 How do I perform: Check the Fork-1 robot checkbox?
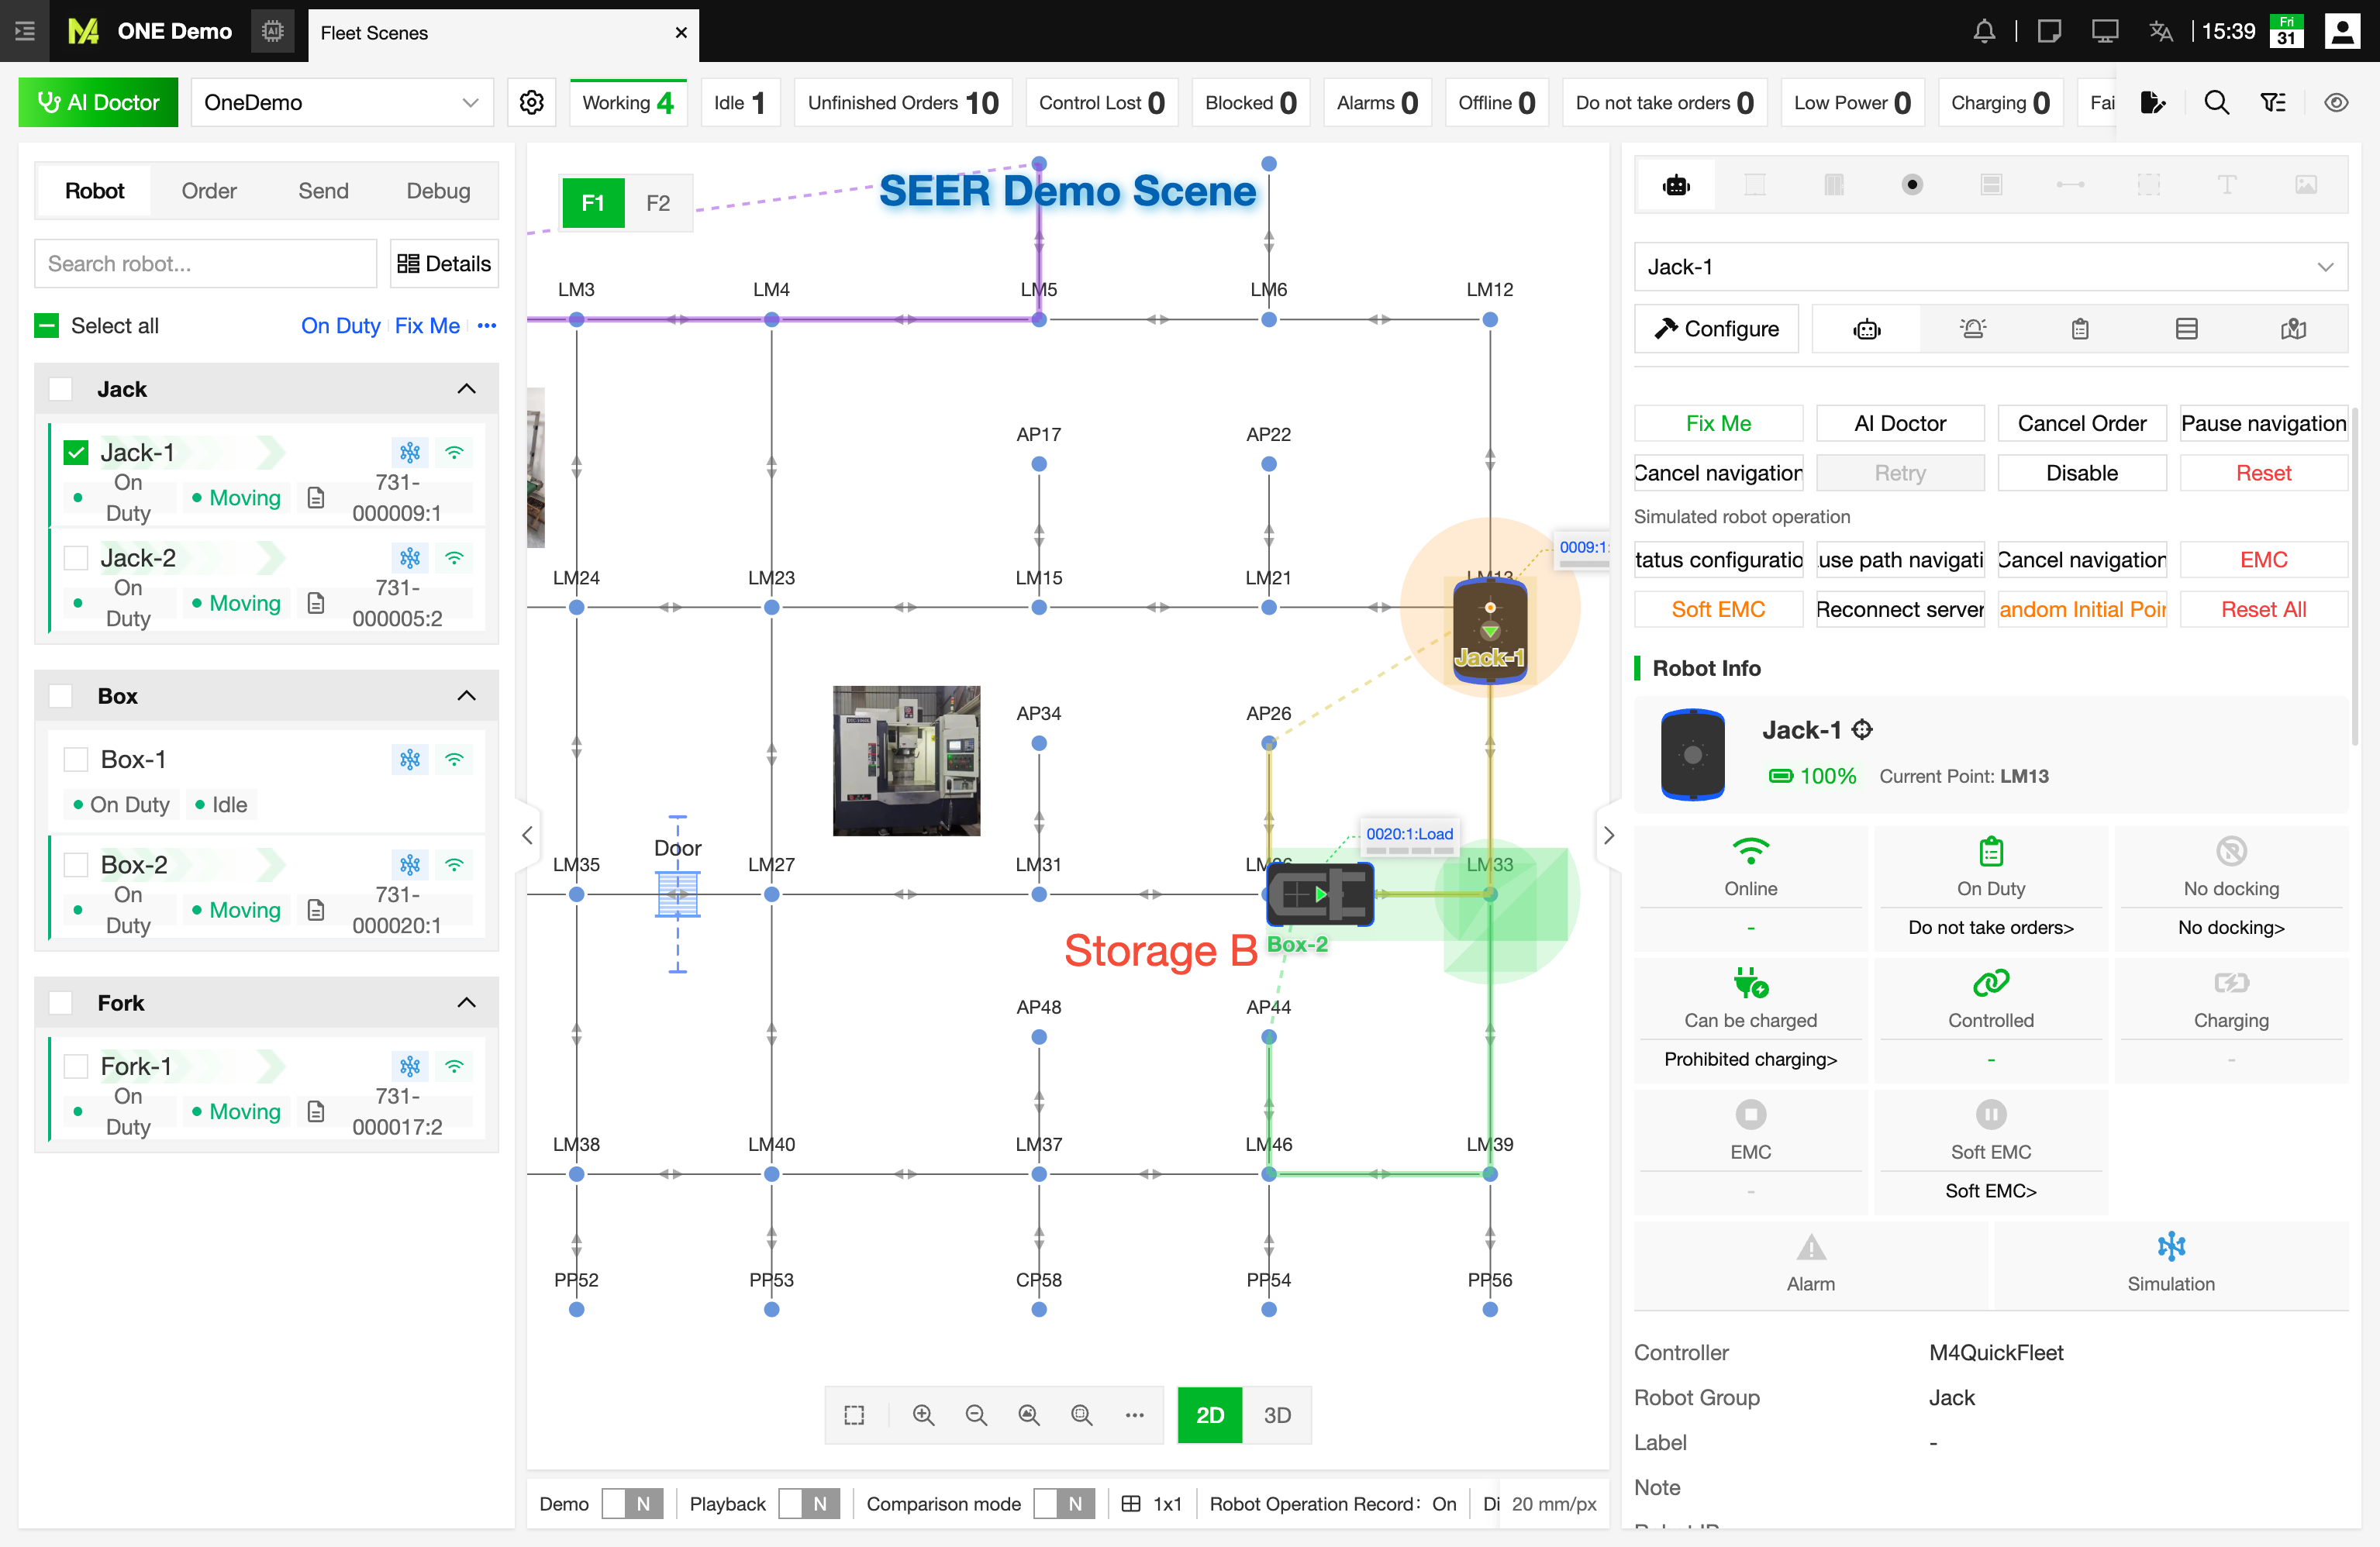tap(76, 1067)
